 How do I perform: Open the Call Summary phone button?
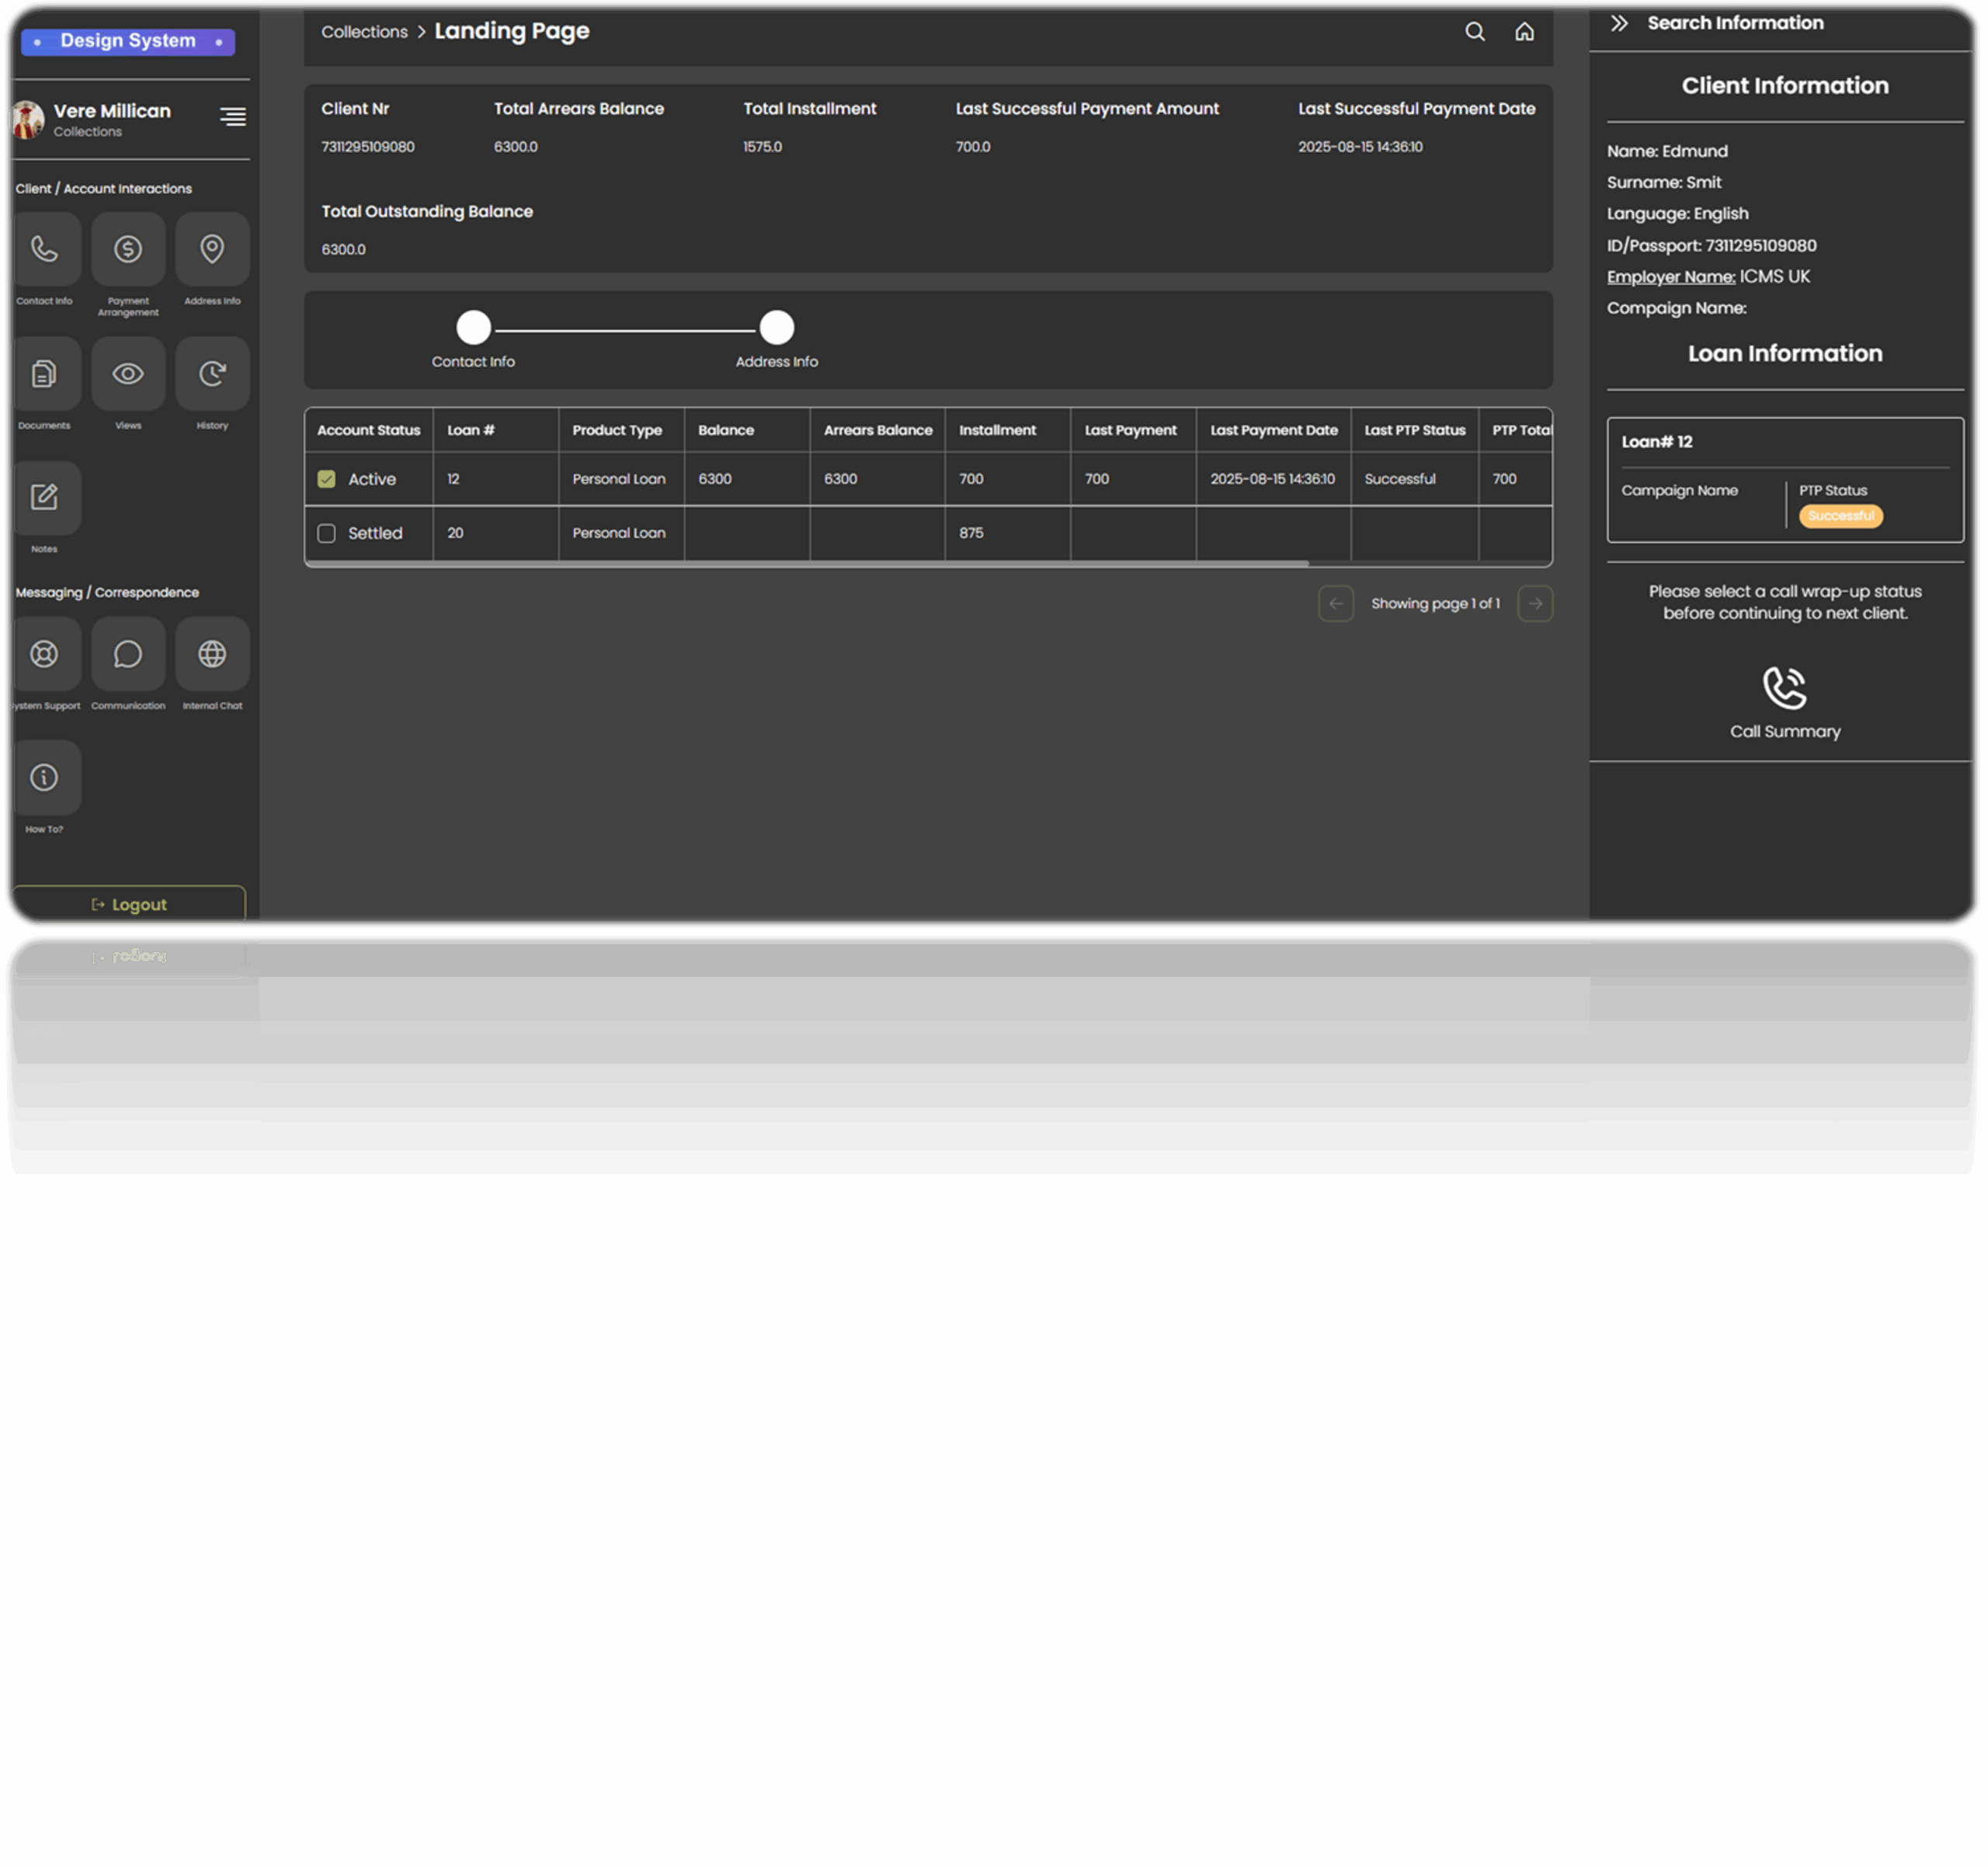(x=1785, y=689)
